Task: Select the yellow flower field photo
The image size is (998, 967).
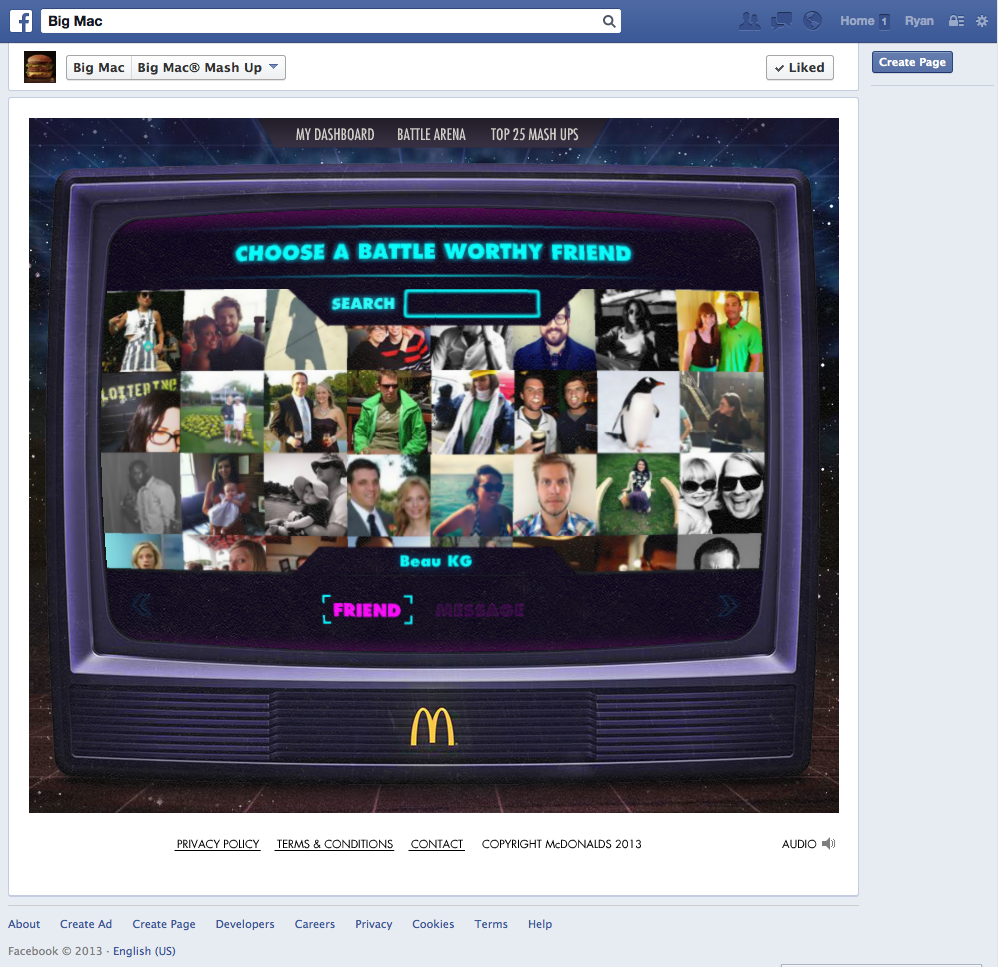Action: [222, 412]
